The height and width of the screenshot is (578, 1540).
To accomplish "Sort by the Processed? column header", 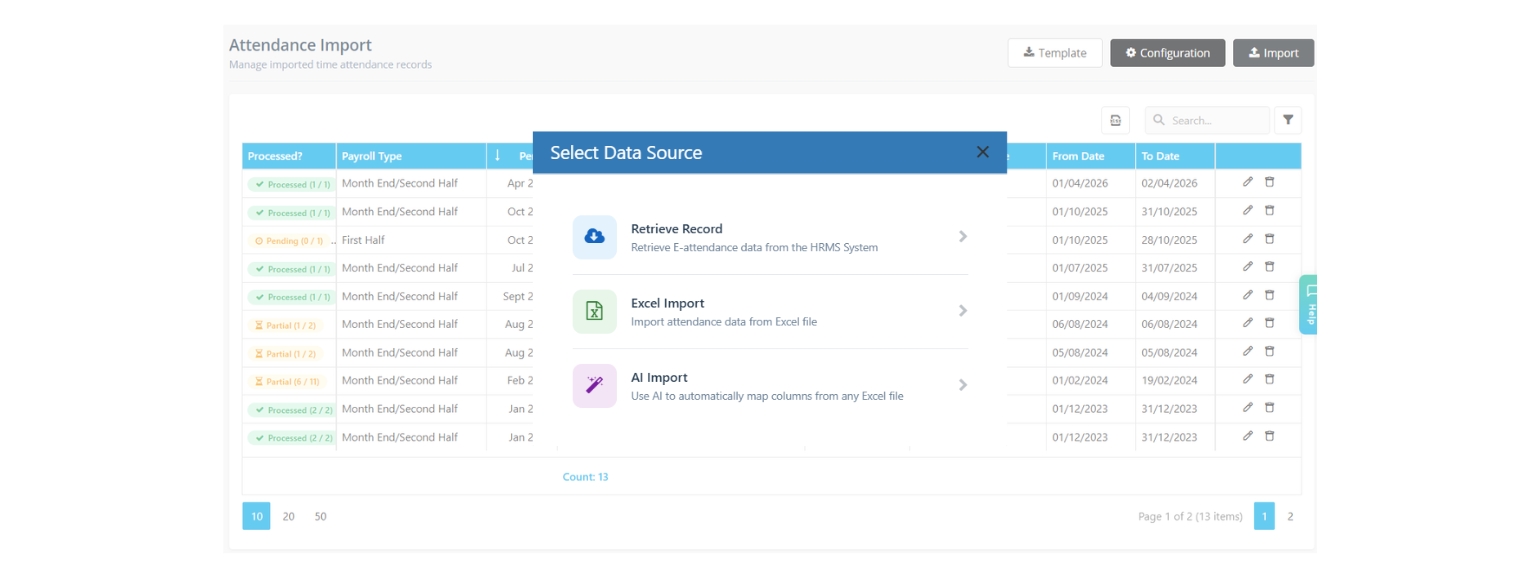I will tap(289, 156).
